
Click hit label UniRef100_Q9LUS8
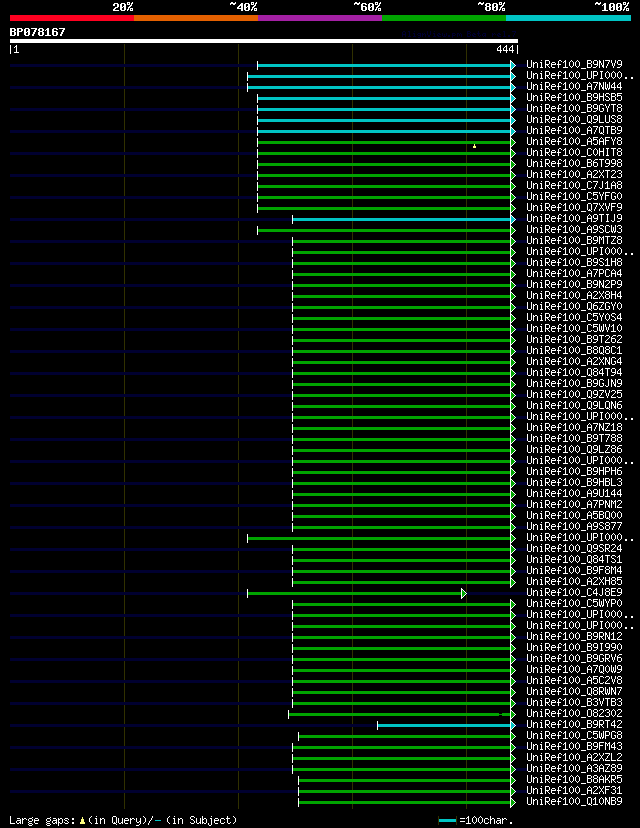point(574,119)
